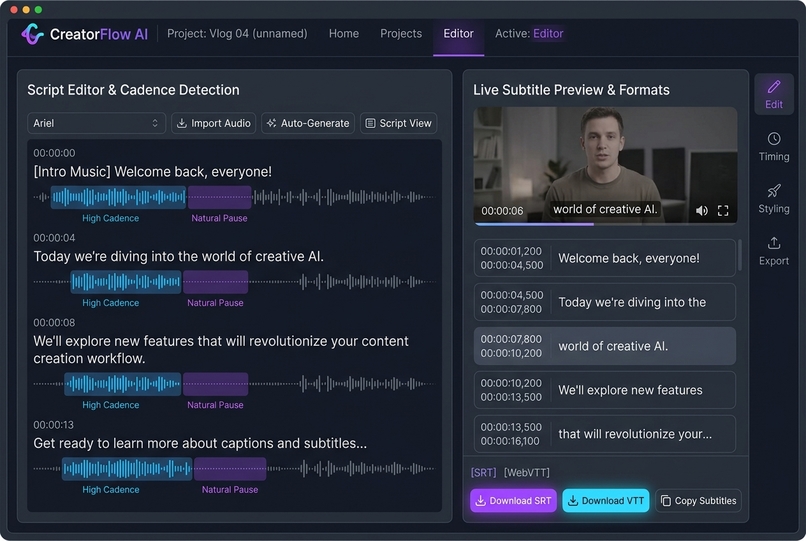Screen dimensions: 806x541
Task: Select highlighted subtitle row 'world of creative AI.'
Action: pyautogui.click(x=604, y=346)
